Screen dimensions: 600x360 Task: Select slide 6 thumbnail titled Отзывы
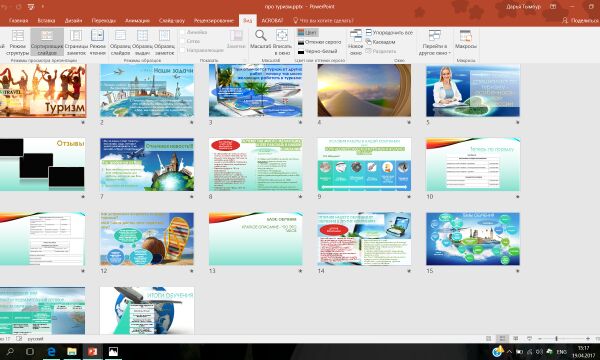point(42,165)
